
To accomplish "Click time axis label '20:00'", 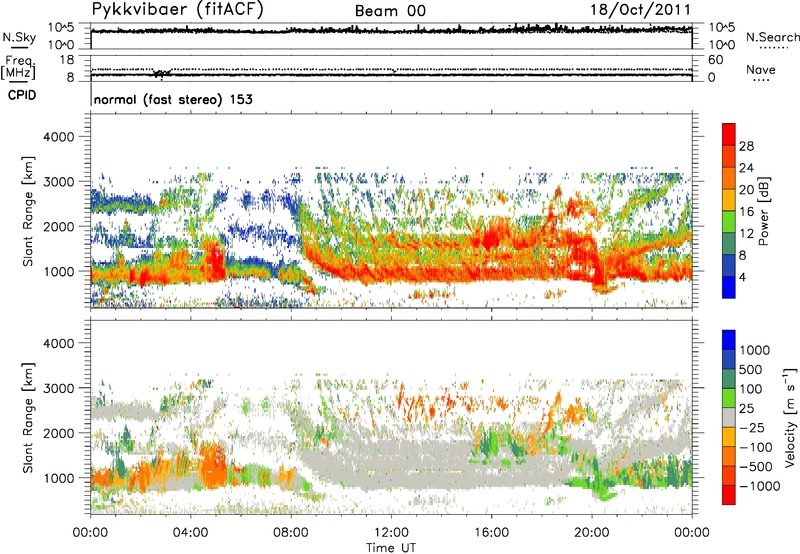I will pyautogui.click(x=592, y=533).
